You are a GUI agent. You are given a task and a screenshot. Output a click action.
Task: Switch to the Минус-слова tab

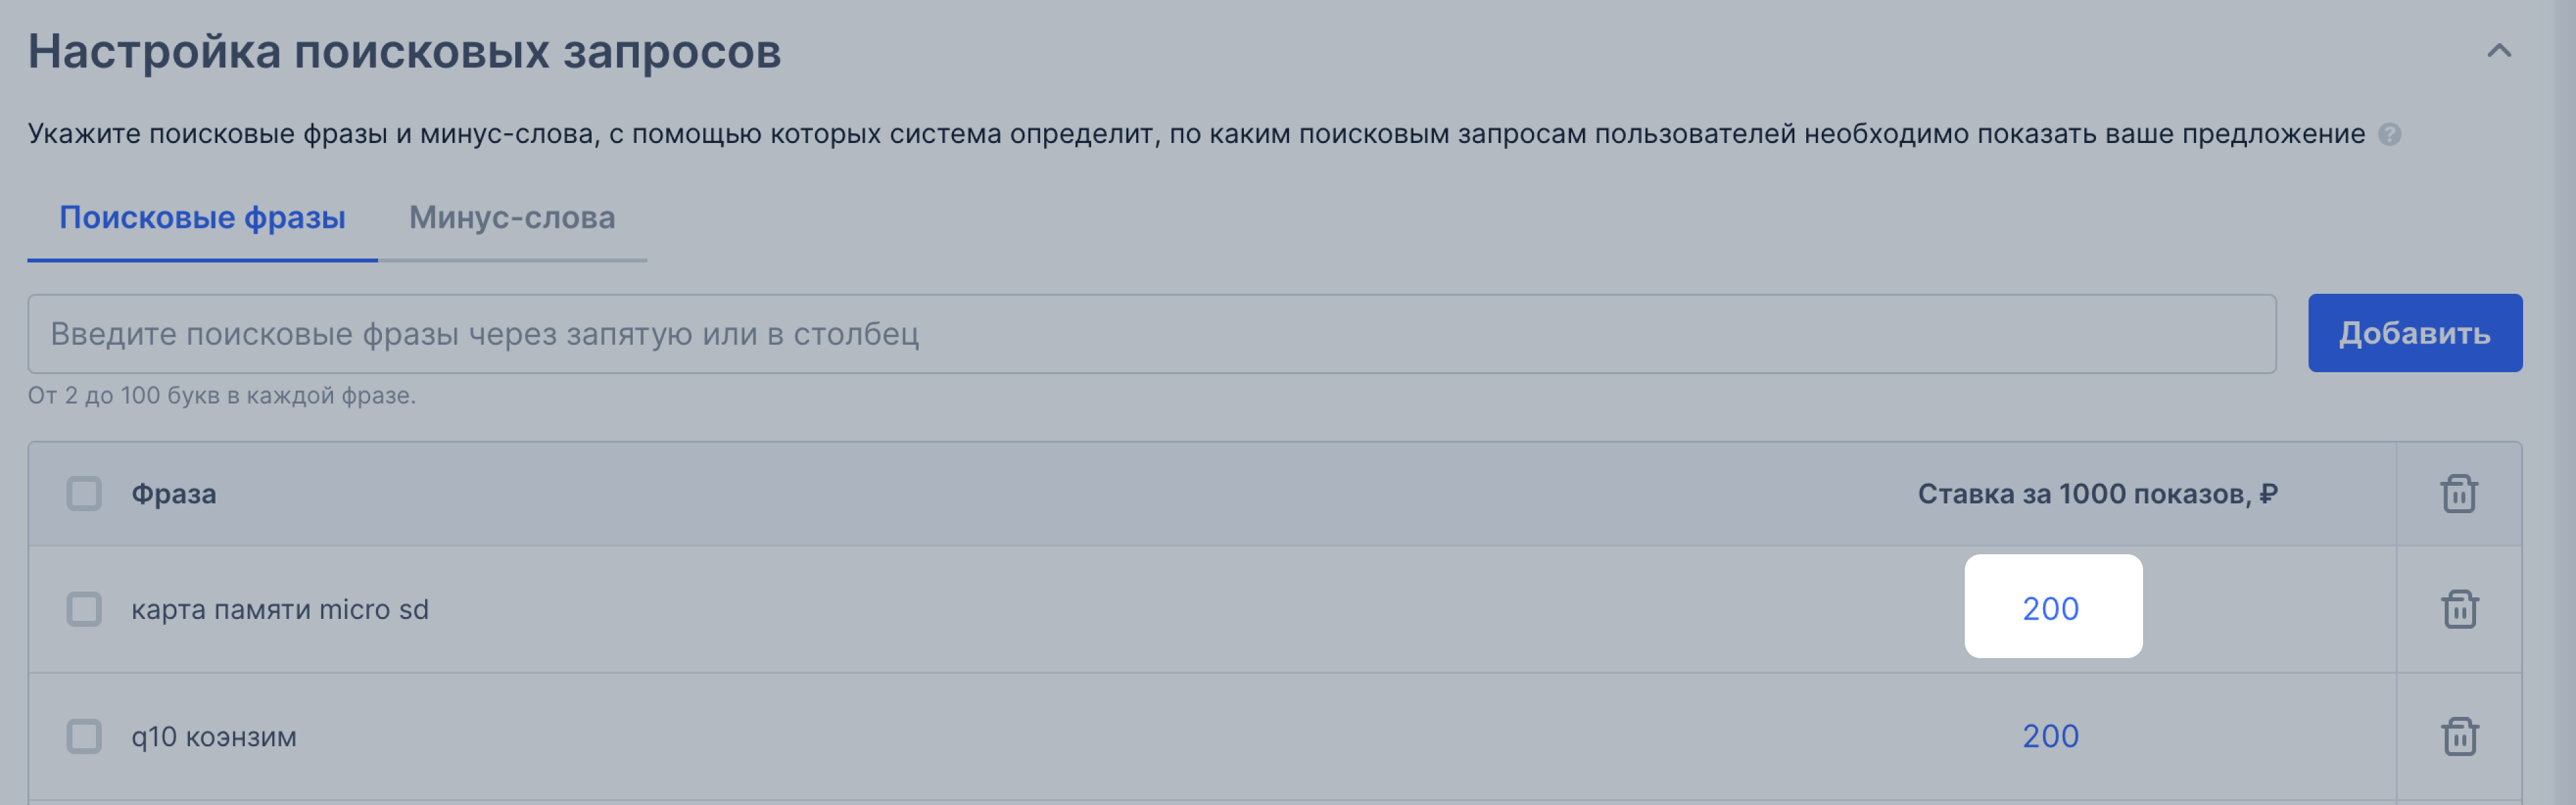coord(512,217)
